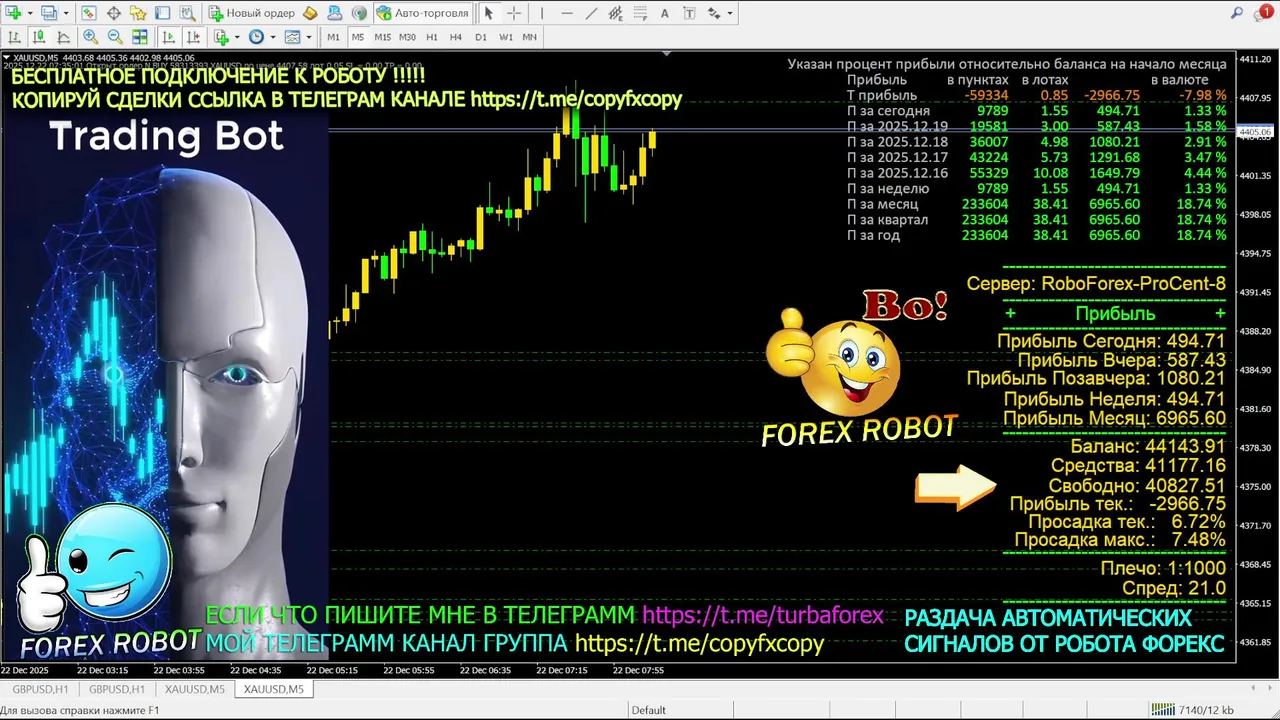Open the signals icon
The image size is (1280, 720).
pyautogui.click(x=359, y=13)
